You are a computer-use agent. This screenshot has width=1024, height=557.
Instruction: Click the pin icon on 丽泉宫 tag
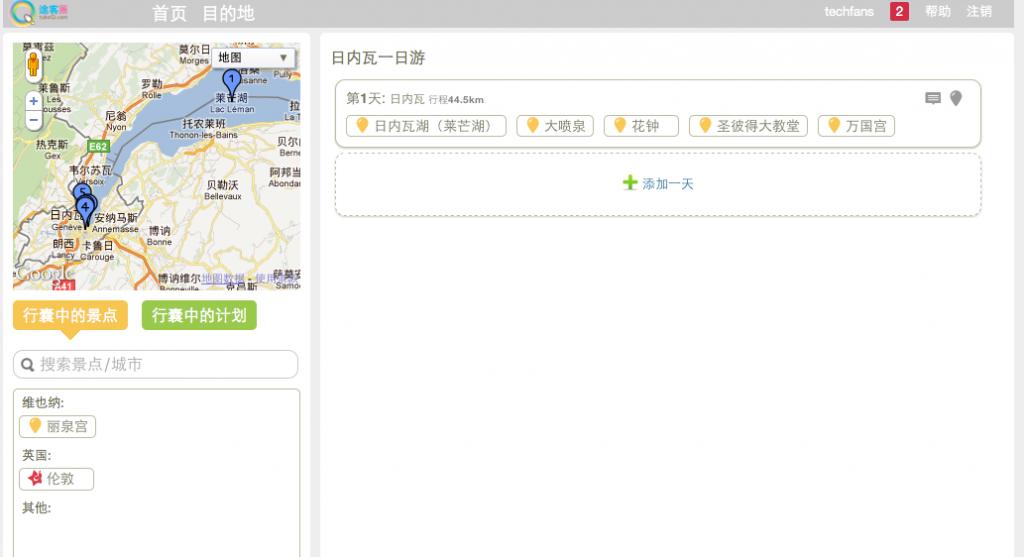click(35, 426)
